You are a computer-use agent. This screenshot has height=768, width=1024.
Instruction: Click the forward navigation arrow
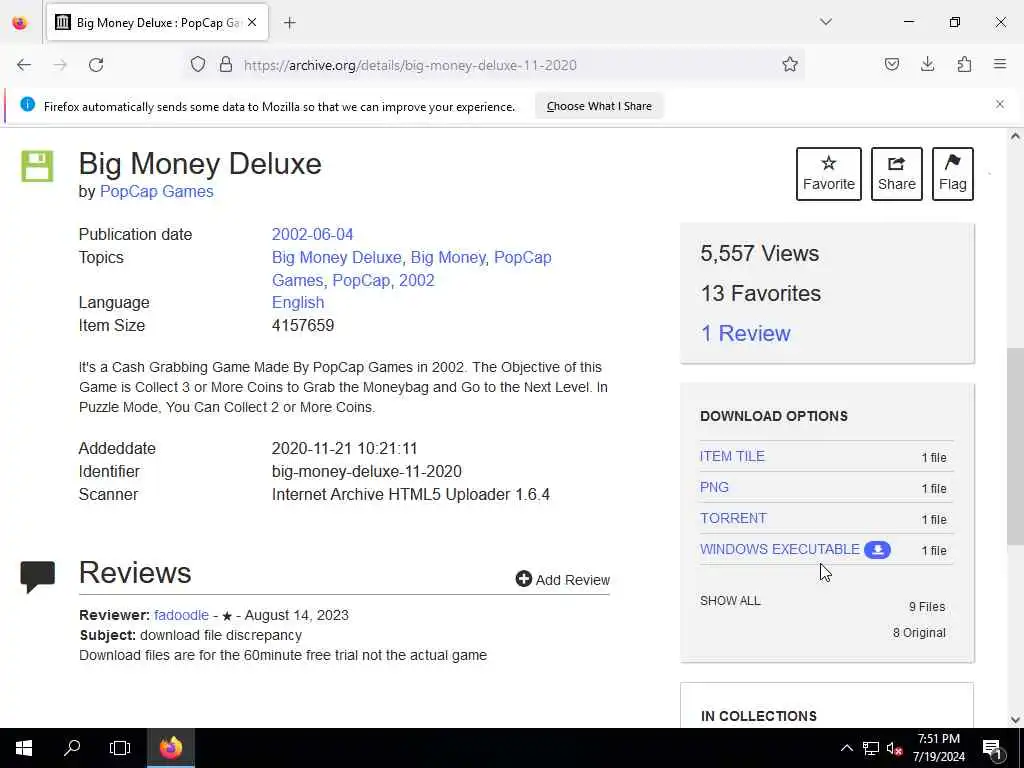(60, 65)
